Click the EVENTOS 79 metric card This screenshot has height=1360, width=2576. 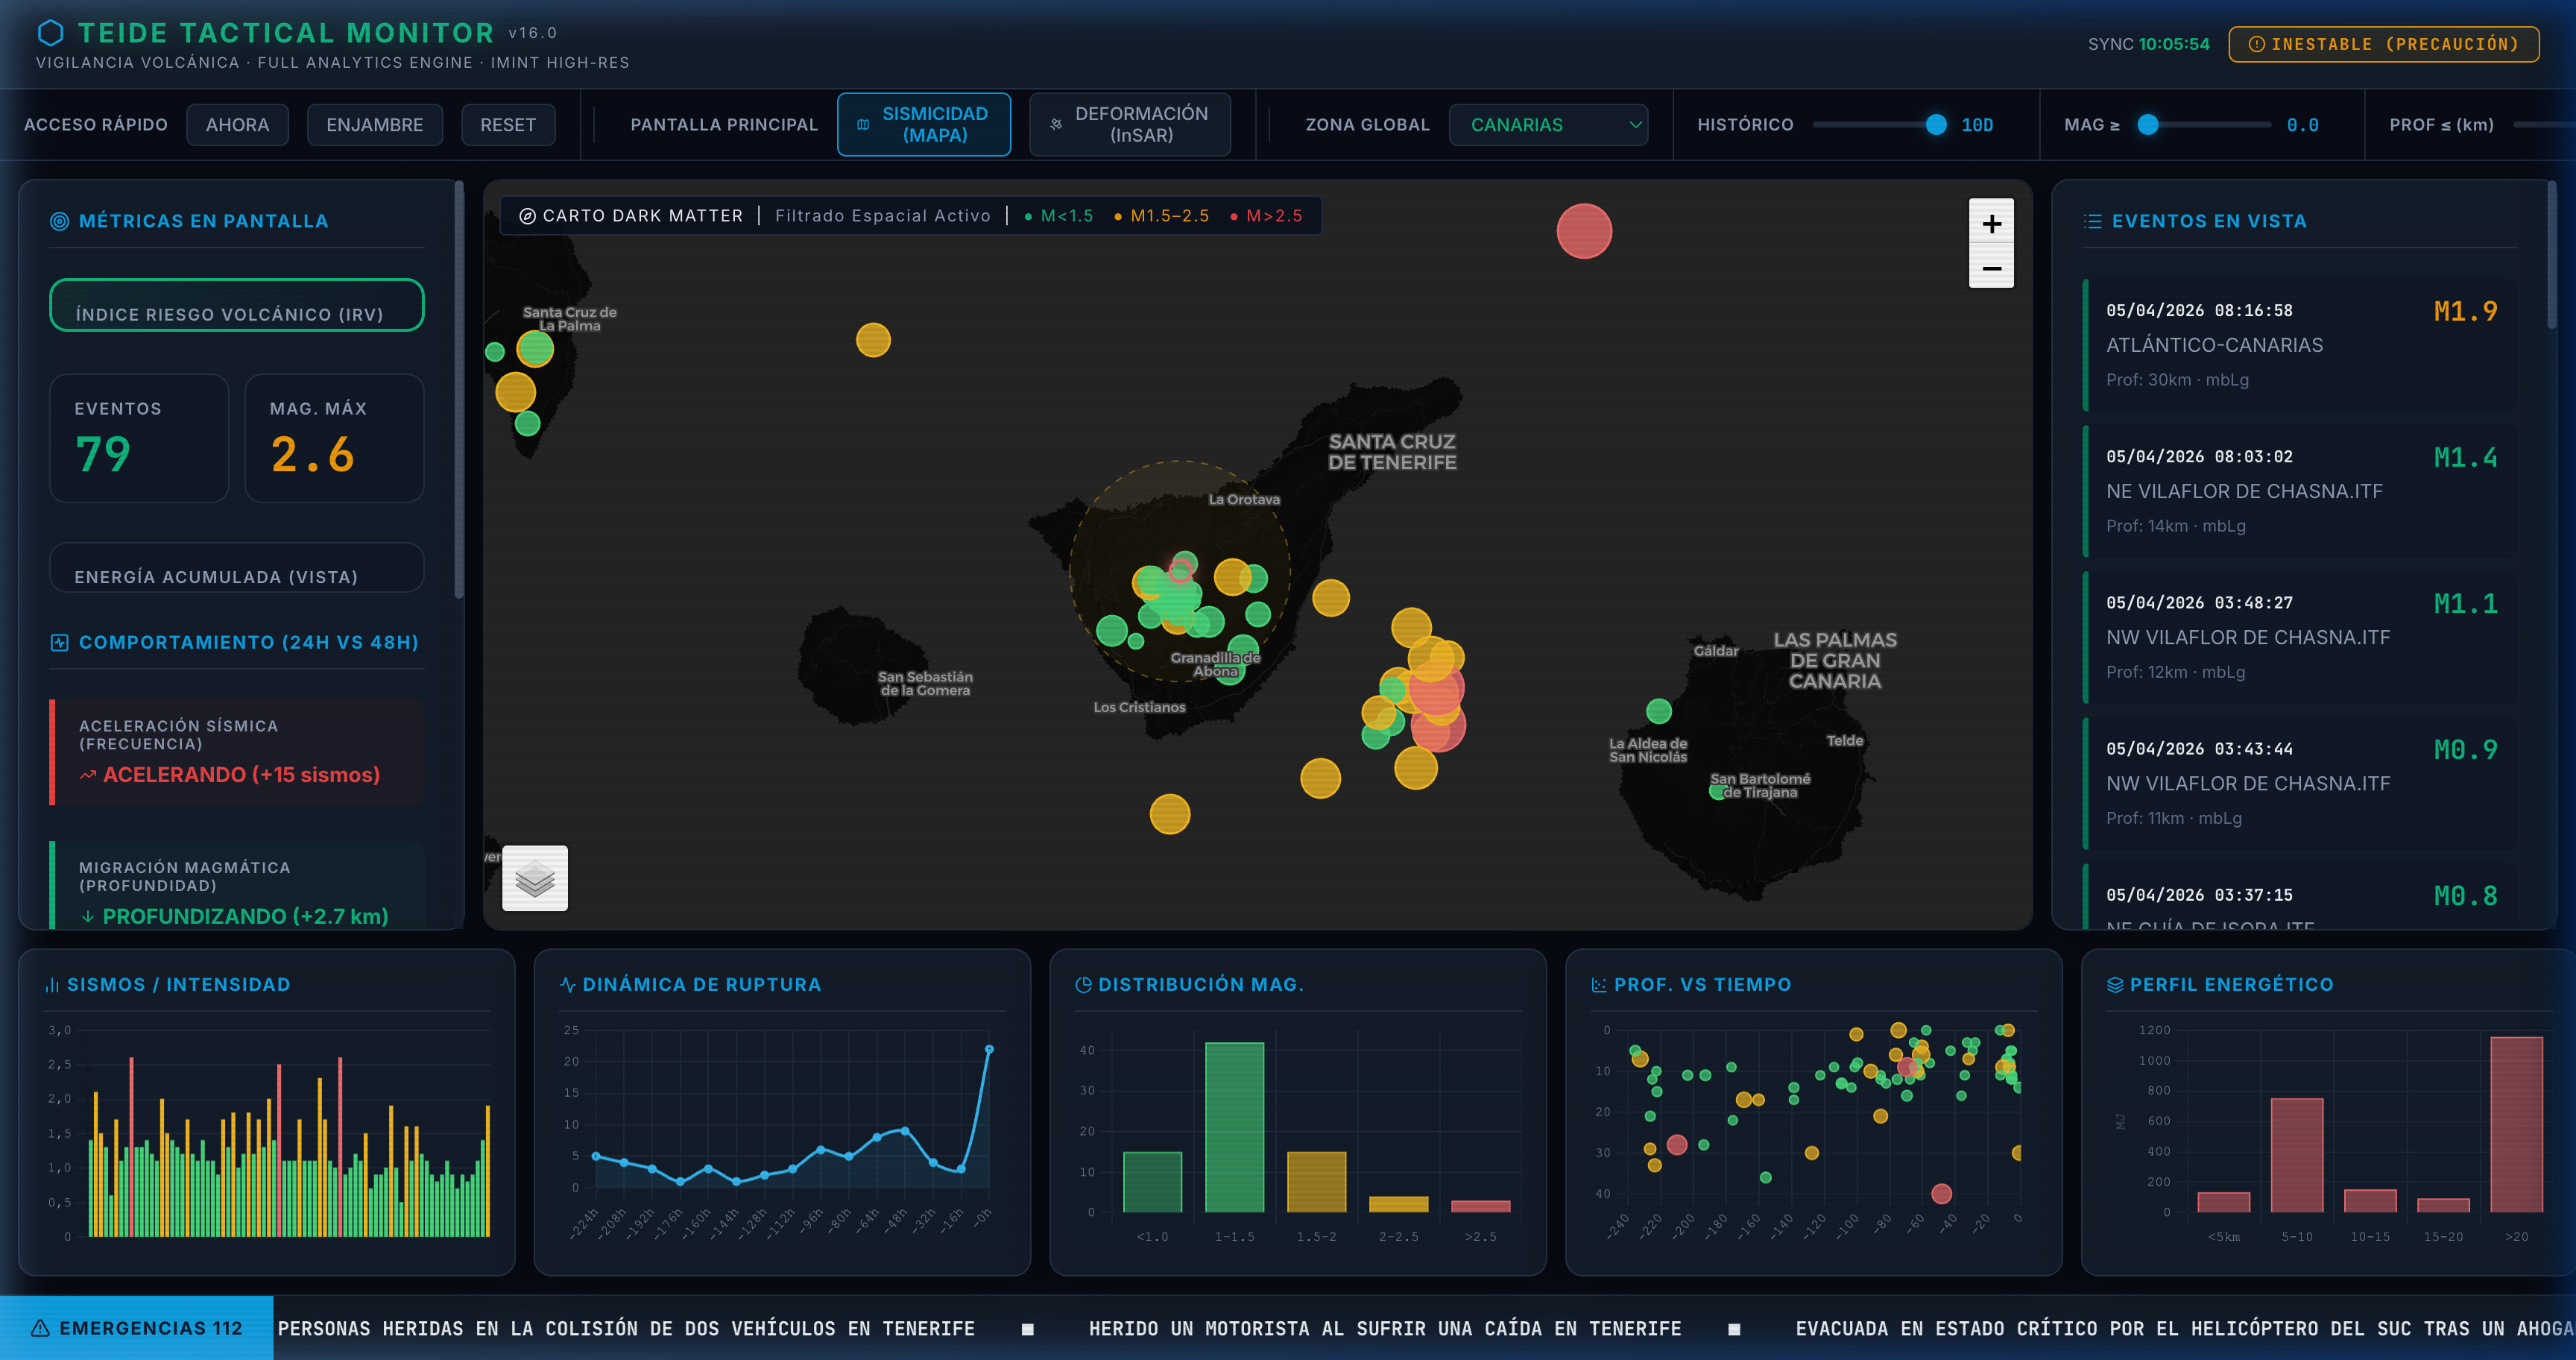click(x=139, y=438)
